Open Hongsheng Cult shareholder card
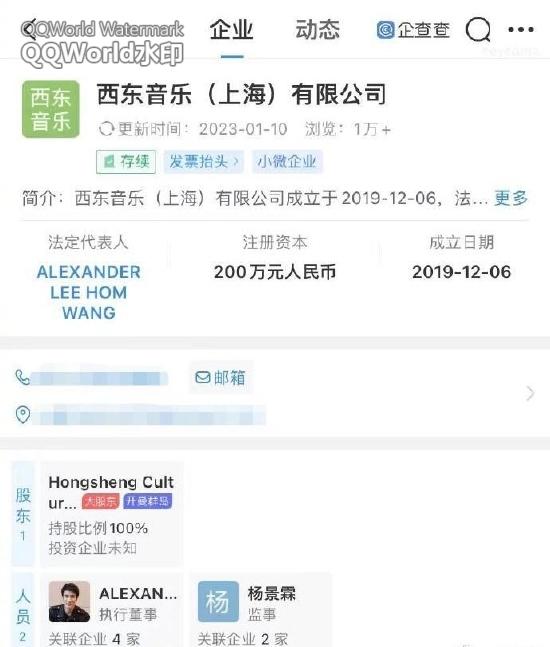550x647 pixels. [x=111, y=514]
